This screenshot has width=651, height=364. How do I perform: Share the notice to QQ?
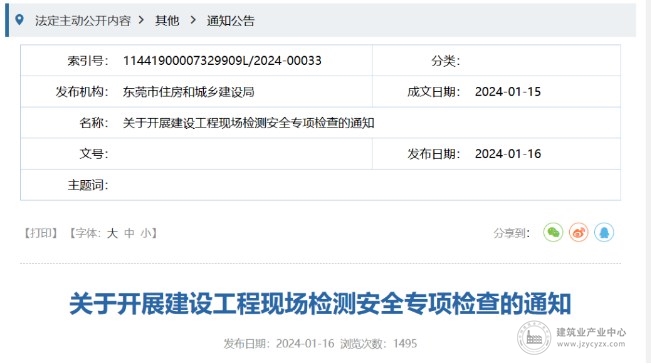(604, 232)
